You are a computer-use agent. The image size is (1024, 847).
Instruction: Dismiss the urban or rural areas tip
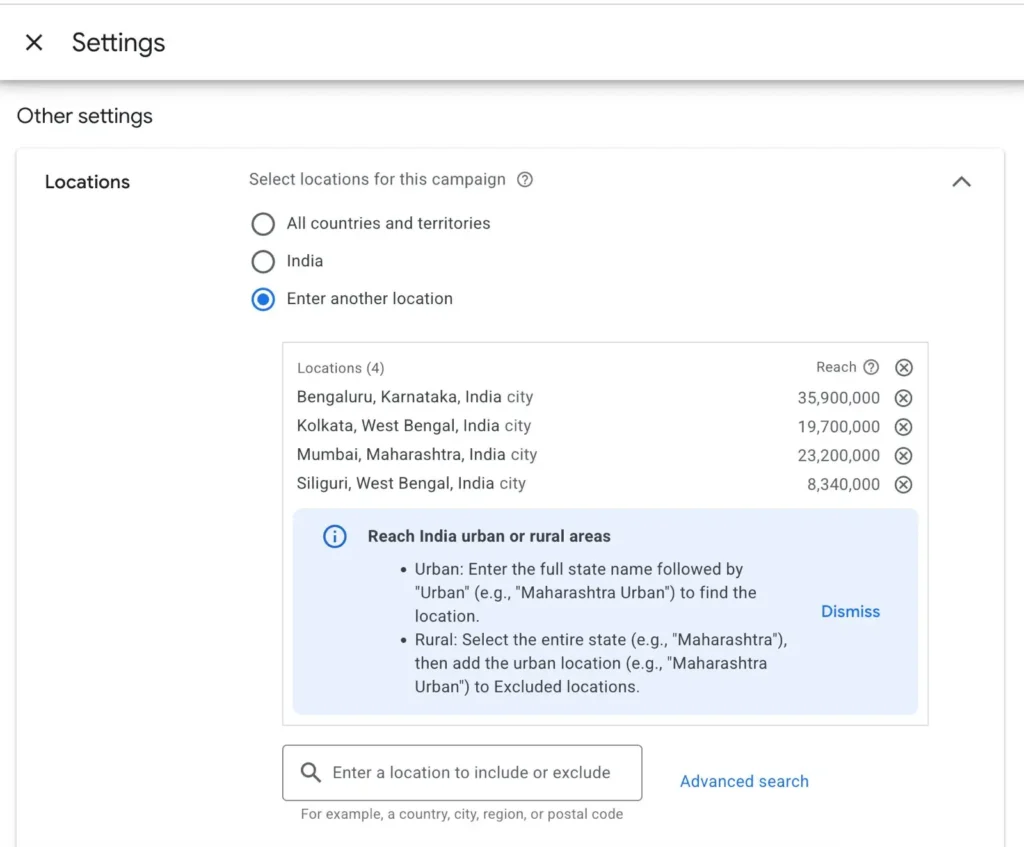850,611
